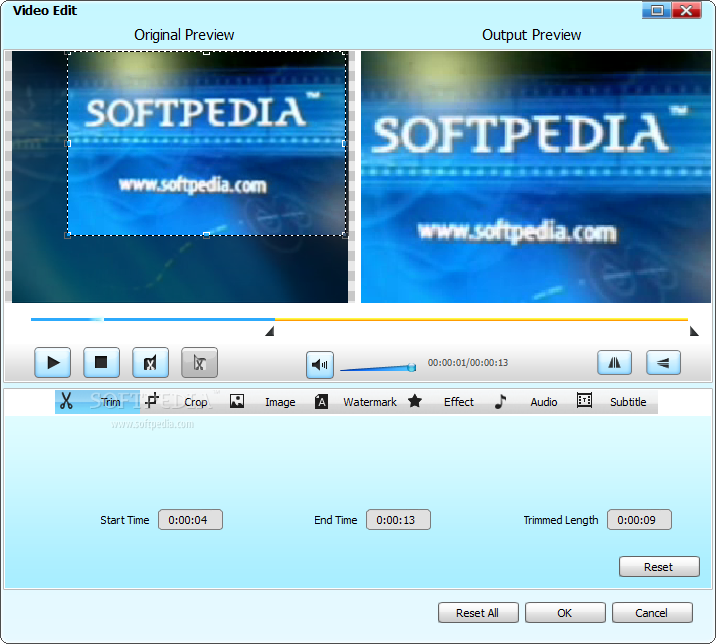Click the crop handle at the right-middle edge

coord(344,143)
